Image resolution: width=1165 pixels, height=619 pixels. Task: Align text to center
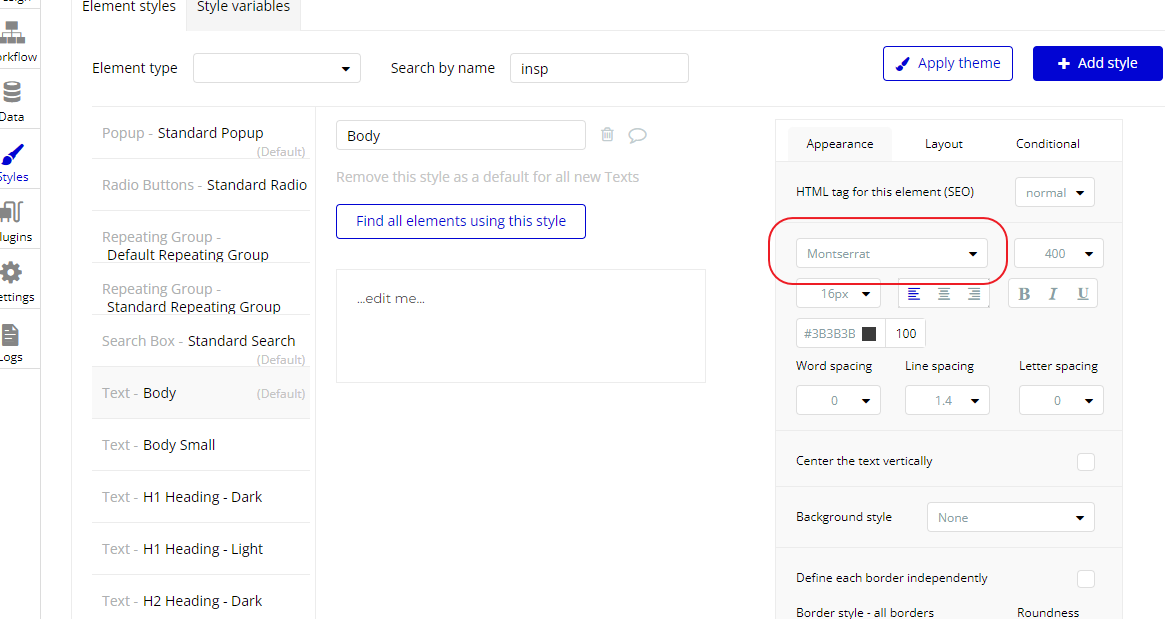[944, 294]
